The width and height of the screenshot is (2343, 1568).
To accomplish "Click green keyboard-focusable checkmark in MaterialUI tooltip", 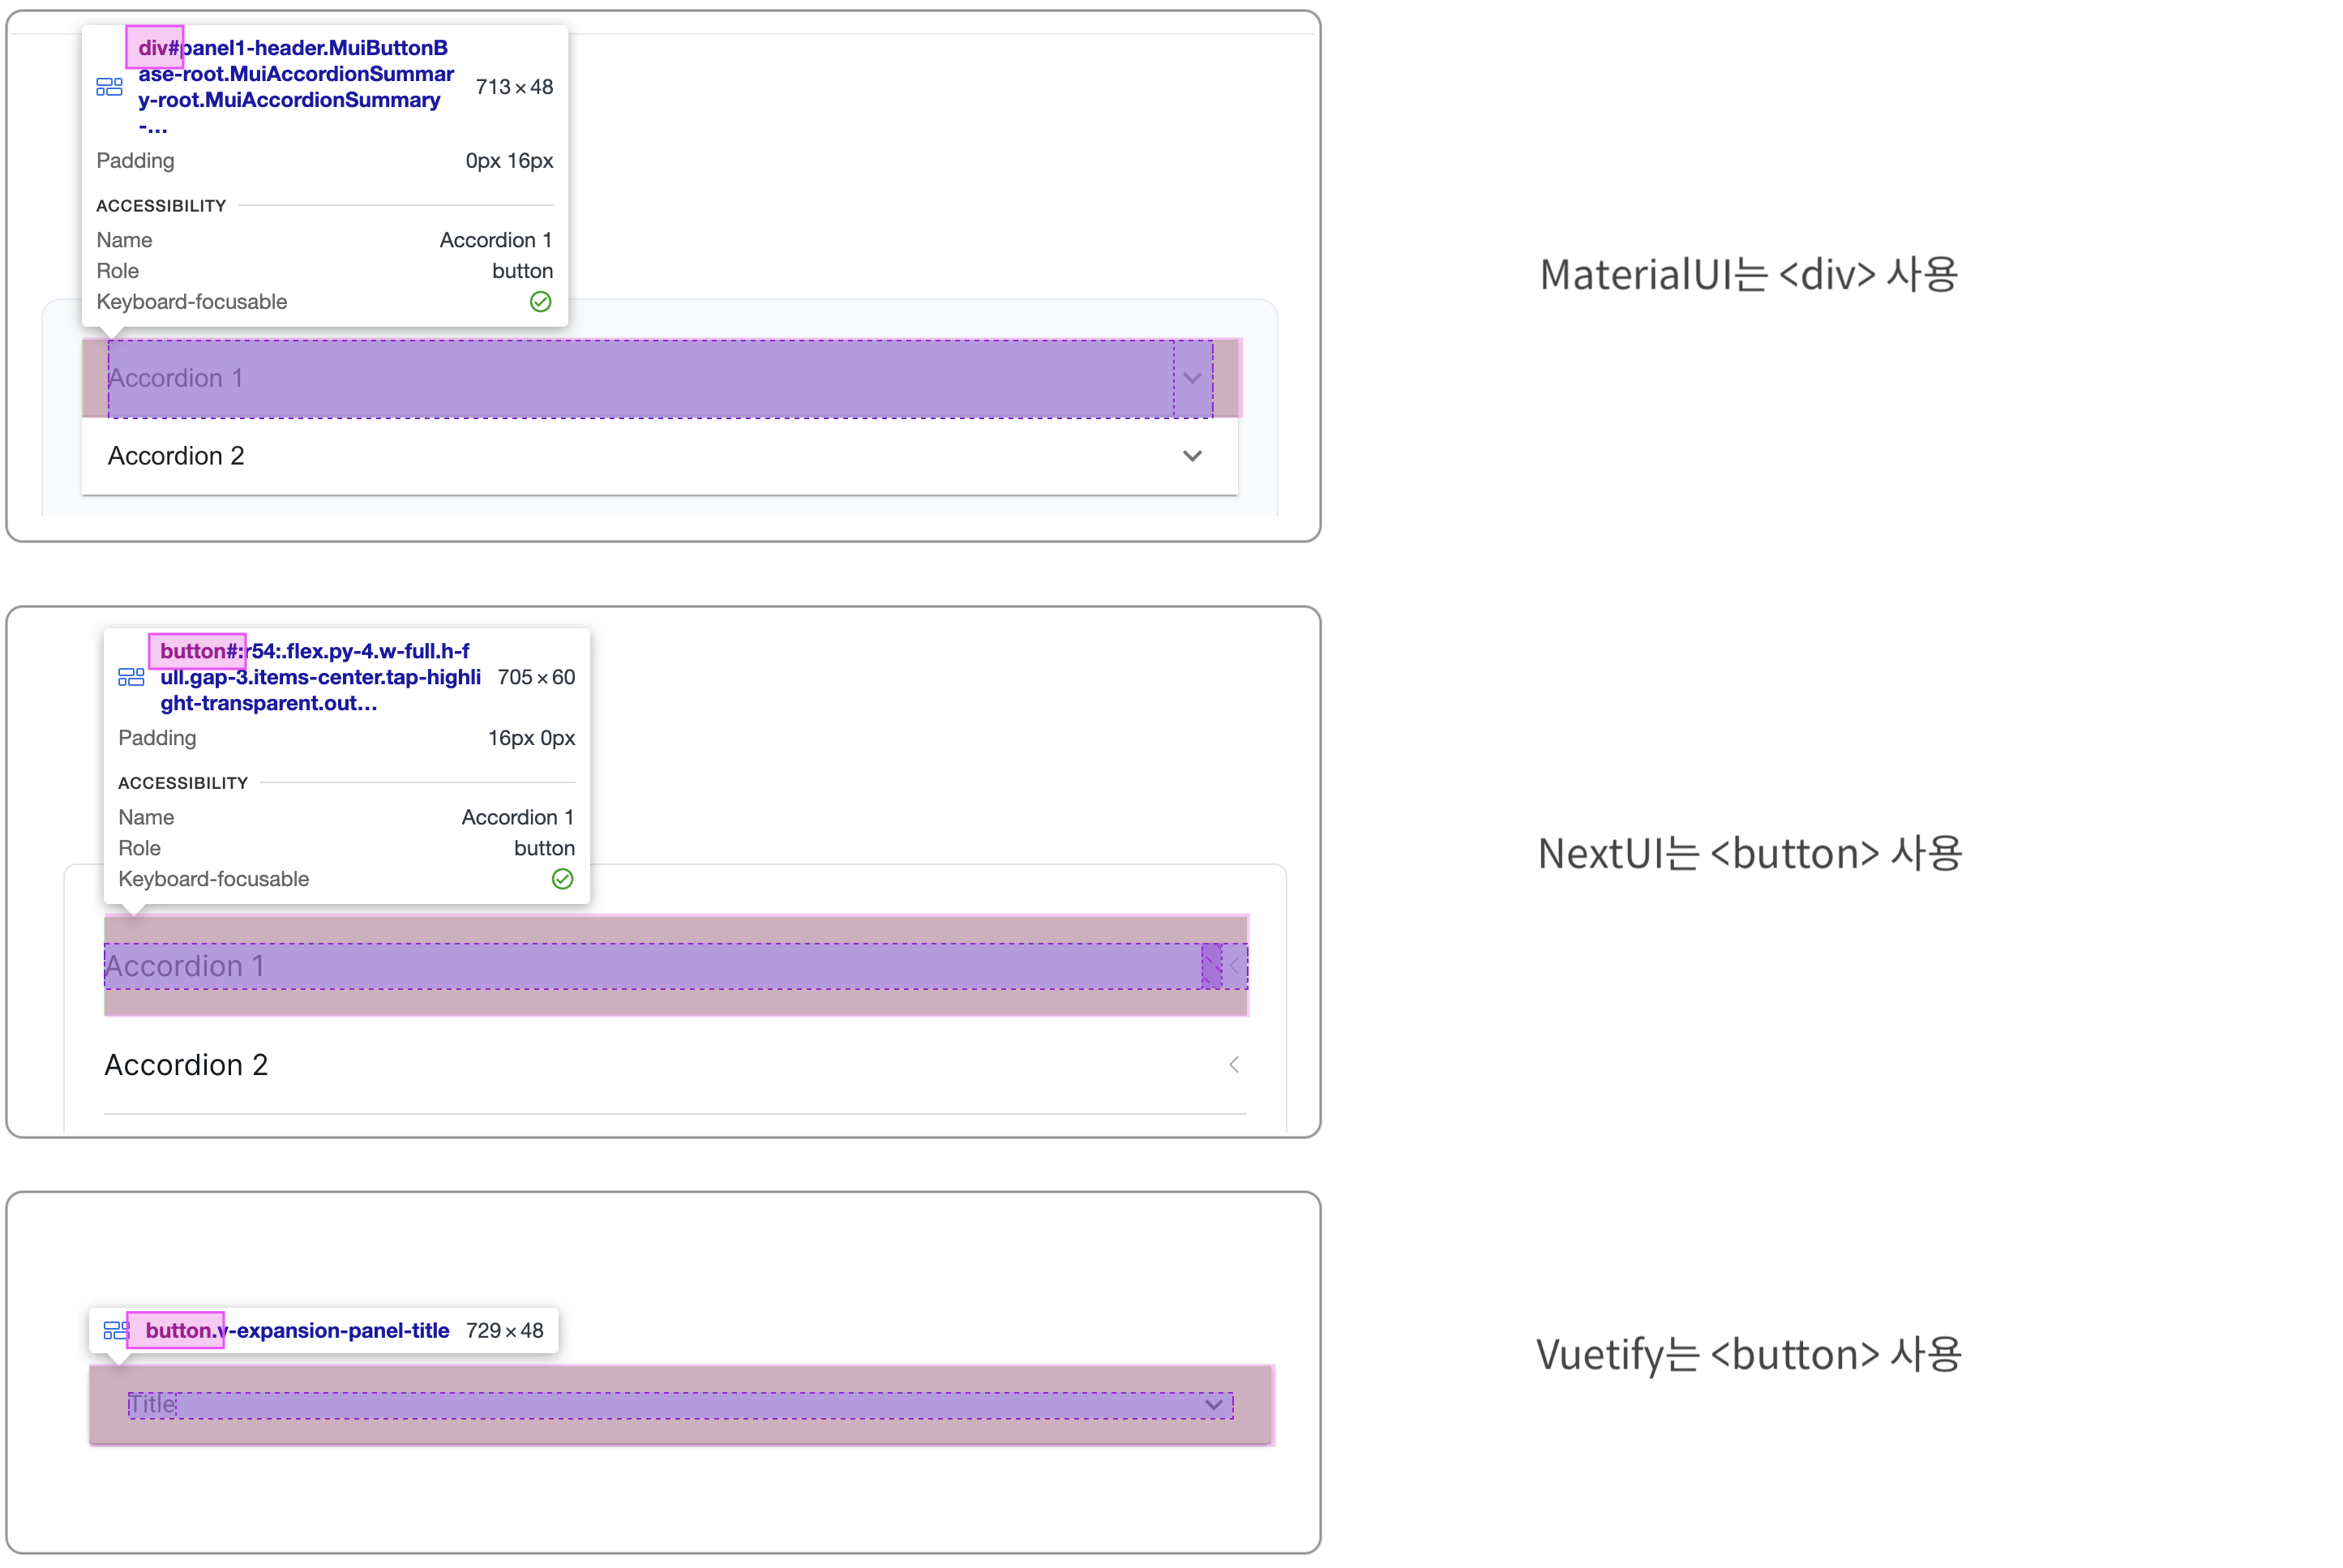I will point(541,302).
